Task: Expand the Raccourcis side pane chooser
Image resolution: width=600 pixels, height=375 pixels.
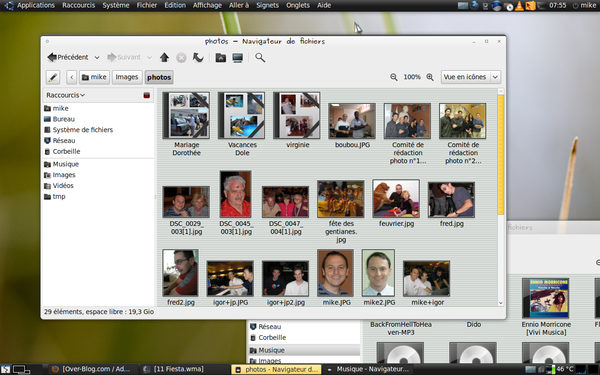Action: [65, 95]
